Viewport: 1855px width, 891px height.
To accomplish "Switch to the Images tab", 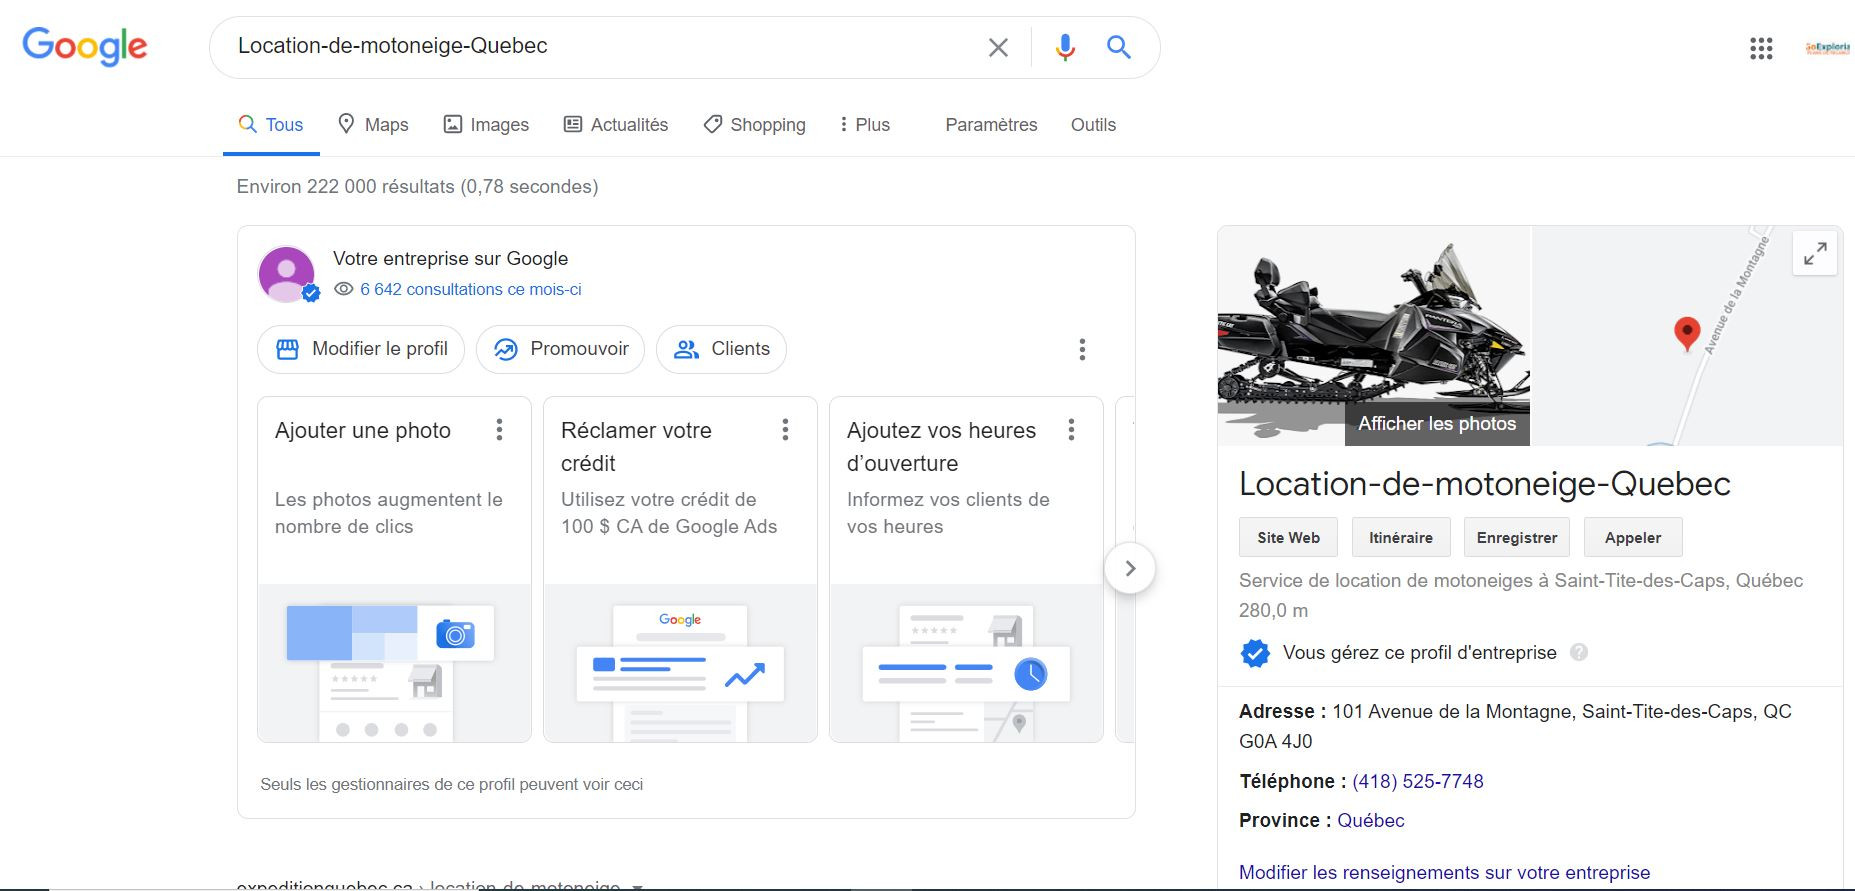I will tap(486, 125).
